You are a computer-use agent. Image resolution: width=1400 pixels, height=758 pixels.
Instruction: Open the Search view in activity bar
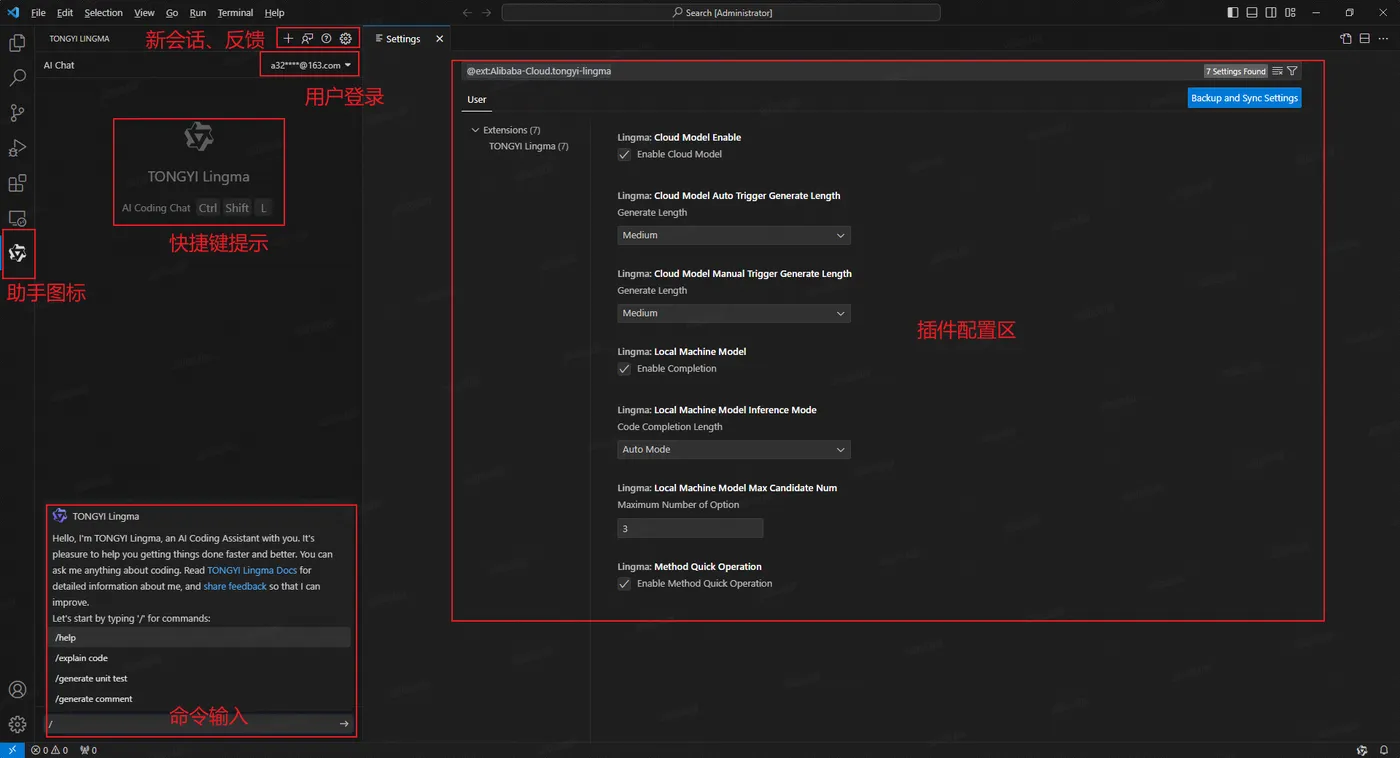(x=17, y=78)
